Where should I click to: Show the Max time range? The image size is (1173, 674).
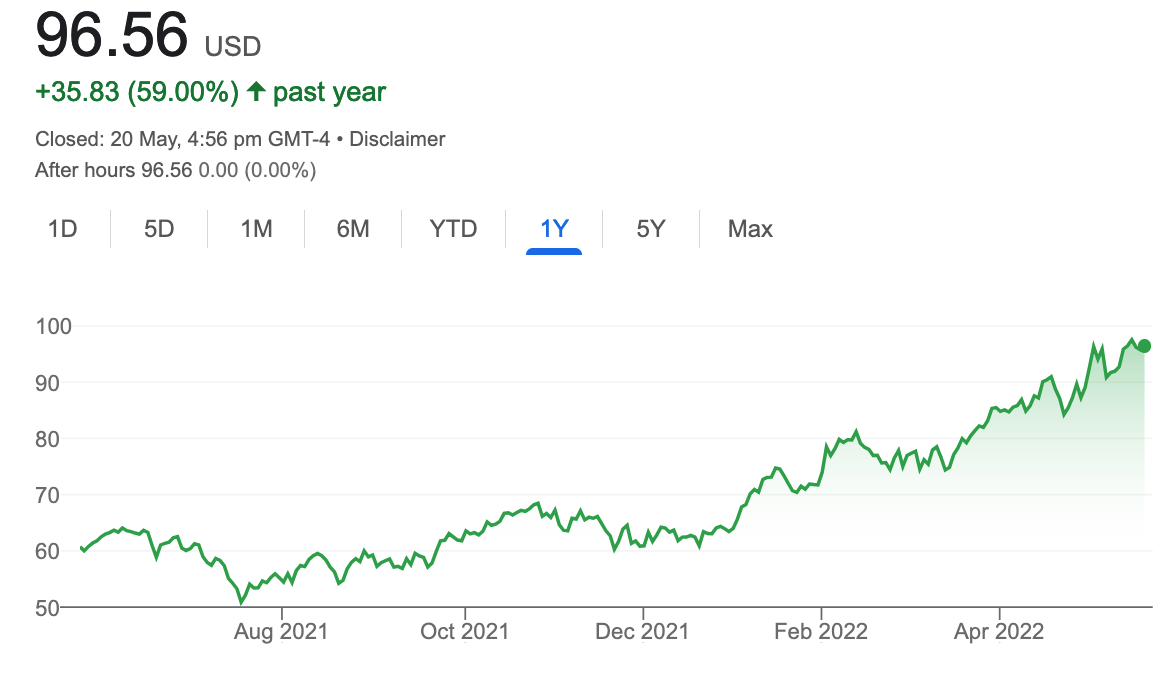(x=750, y=229)
